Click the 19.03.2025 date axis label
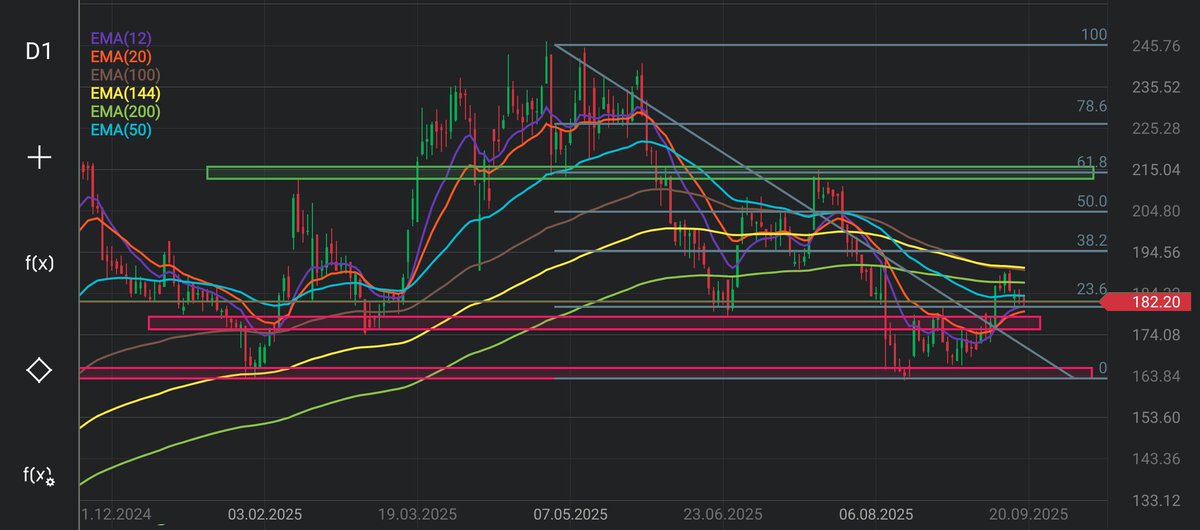The height and width of the screenshot is (530, 1200). pos(417,515)
